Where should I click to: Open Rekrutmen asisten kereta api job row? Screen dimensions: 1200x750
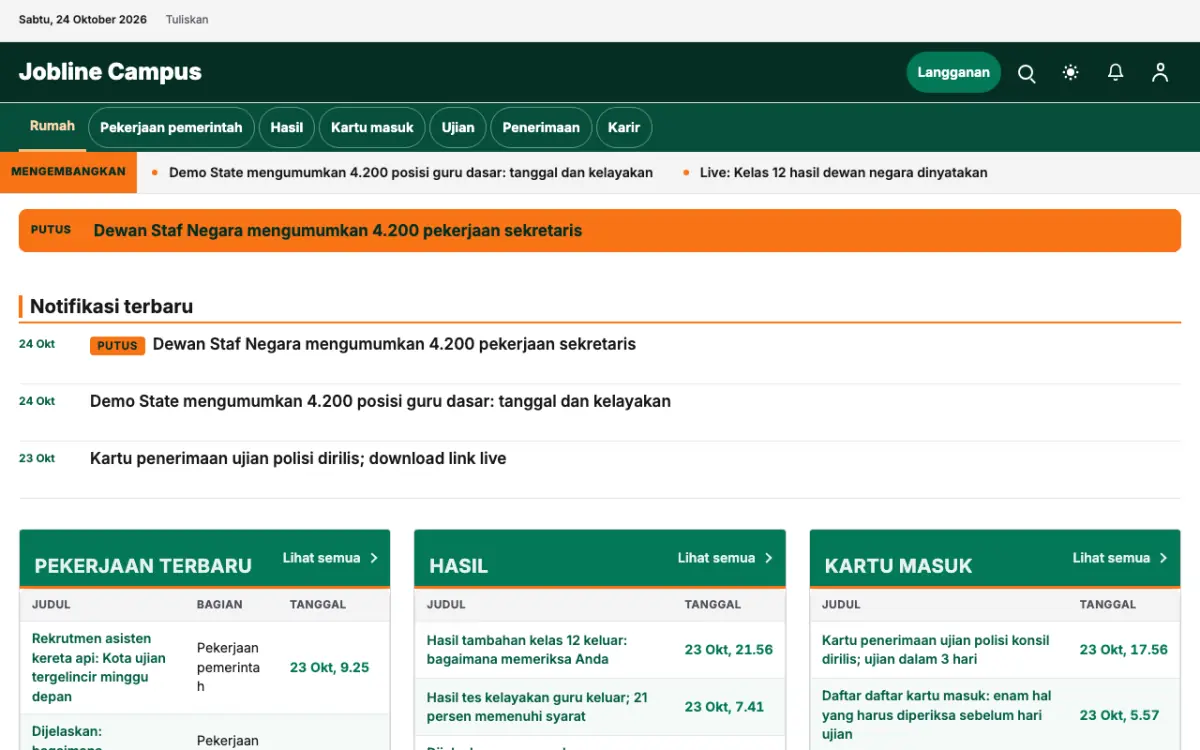coord(99,667)
